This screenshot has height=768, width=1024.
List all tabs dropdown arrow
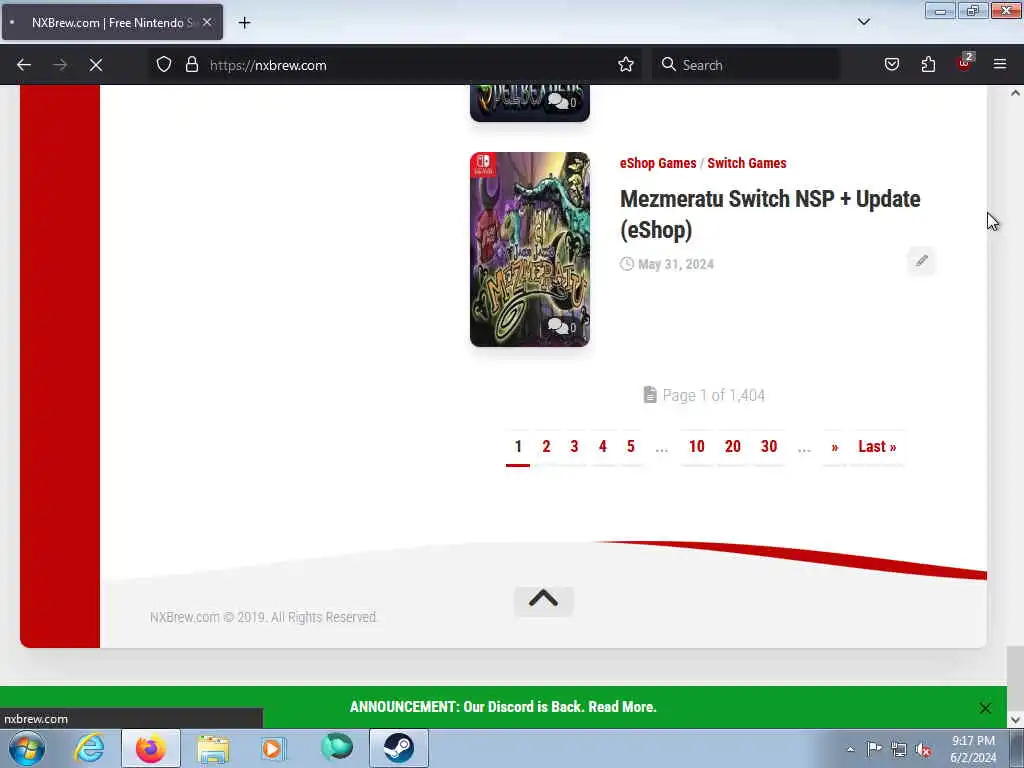pos(864,22)
